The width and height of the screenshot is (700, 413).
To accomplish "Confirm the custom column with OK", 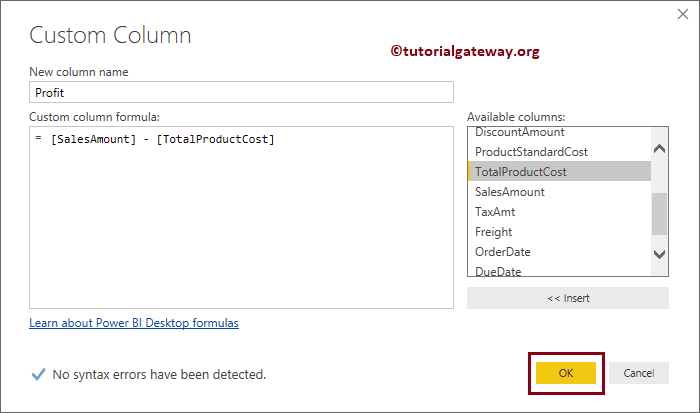I will [566, 373].
